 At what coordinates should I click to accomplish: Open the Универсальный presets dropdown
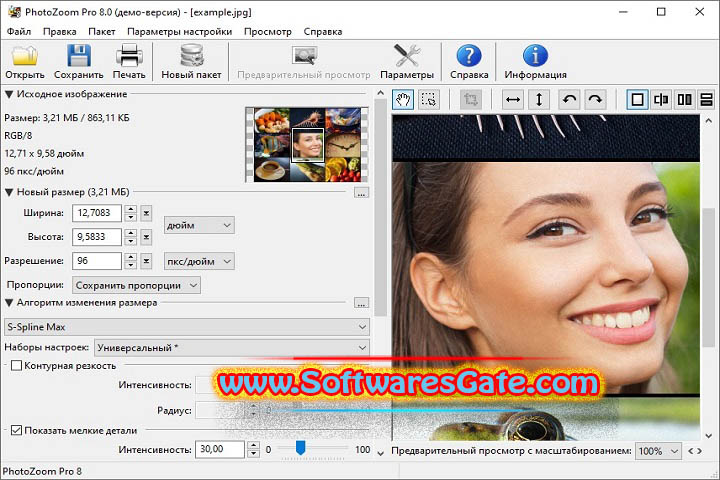[x=232, y=348]
